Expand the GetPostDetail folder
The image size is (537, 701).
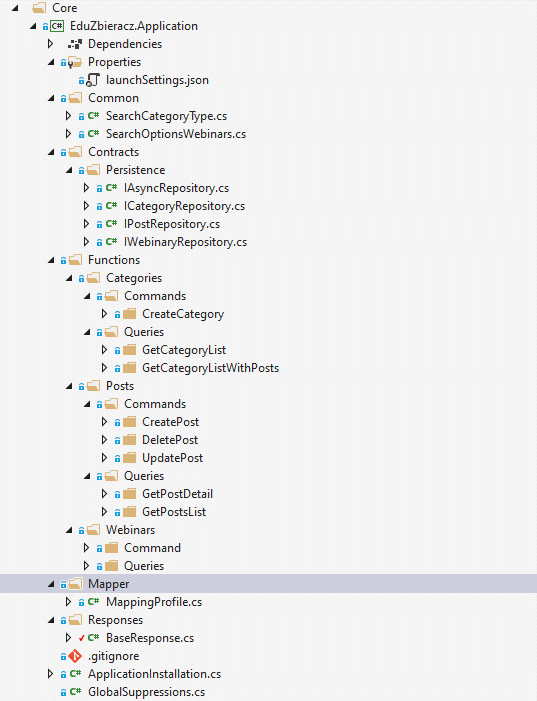tap(104, 494)
